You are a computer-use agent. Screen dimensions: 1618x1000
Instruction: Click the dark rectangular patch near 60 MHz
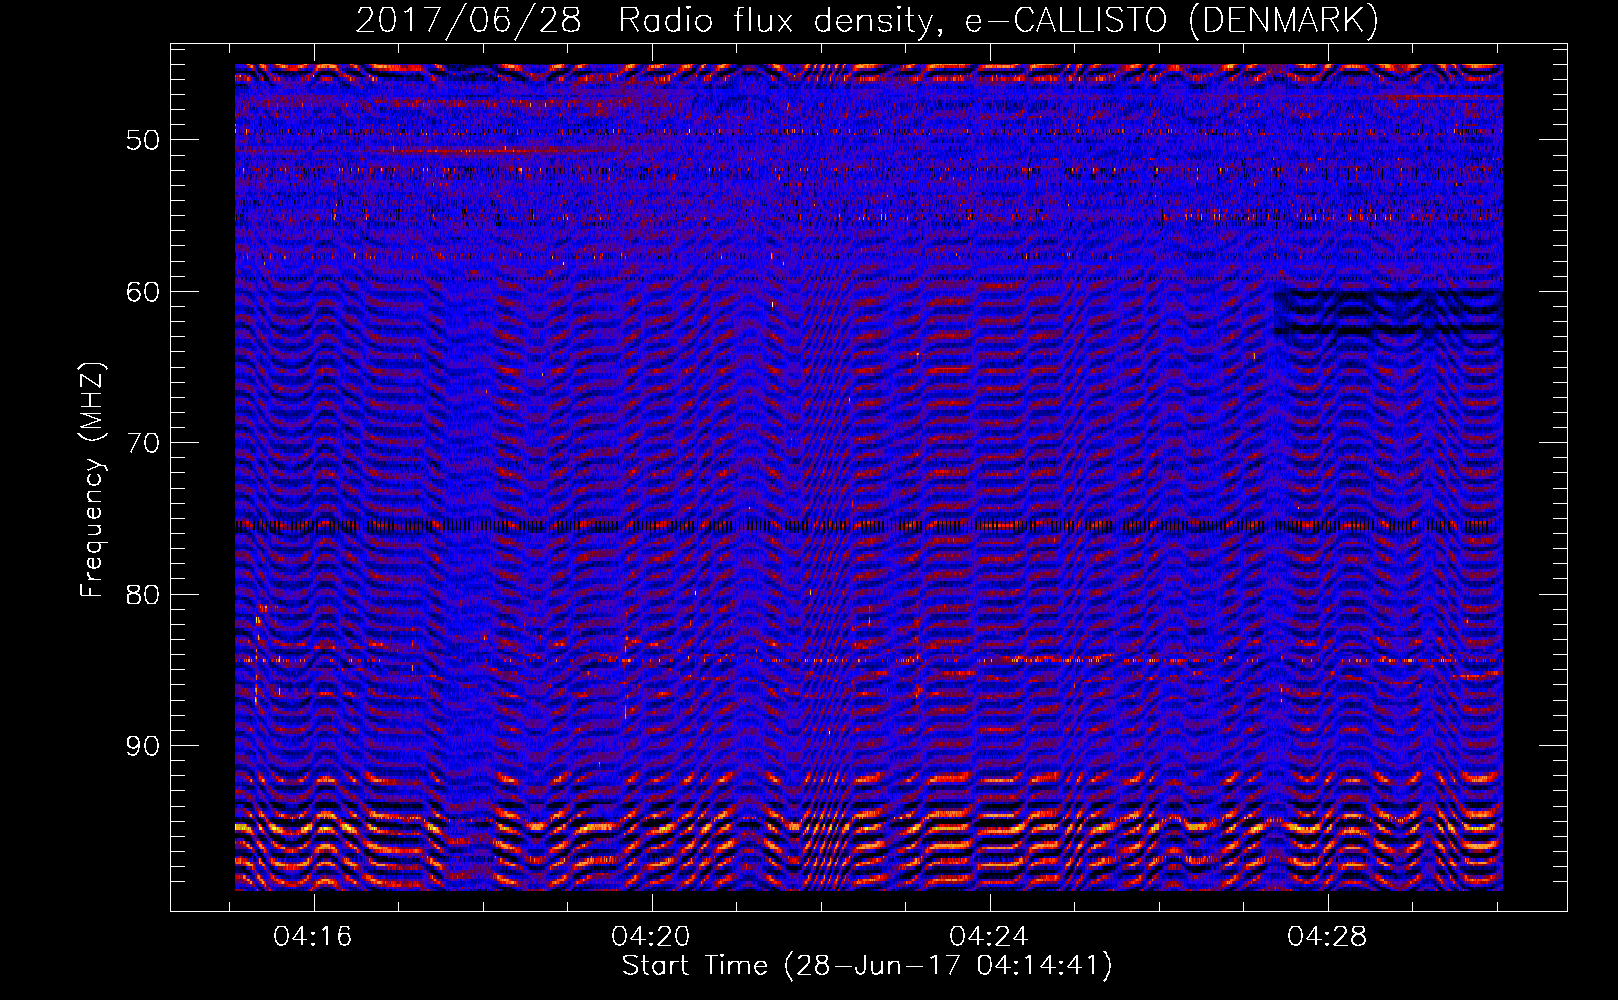[x=1388, y=312]
